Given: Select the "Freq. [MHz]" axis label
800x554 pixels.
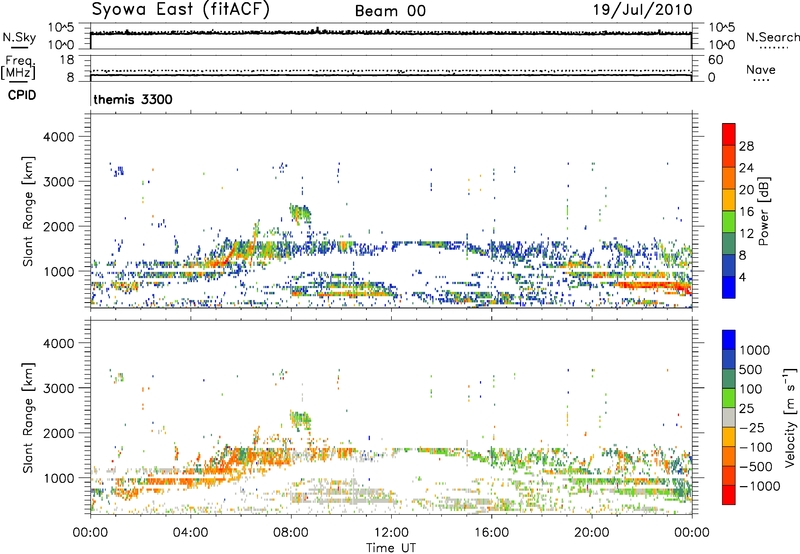Looking at the screenshot, I should pyautogui.click(x=19, y=67).
